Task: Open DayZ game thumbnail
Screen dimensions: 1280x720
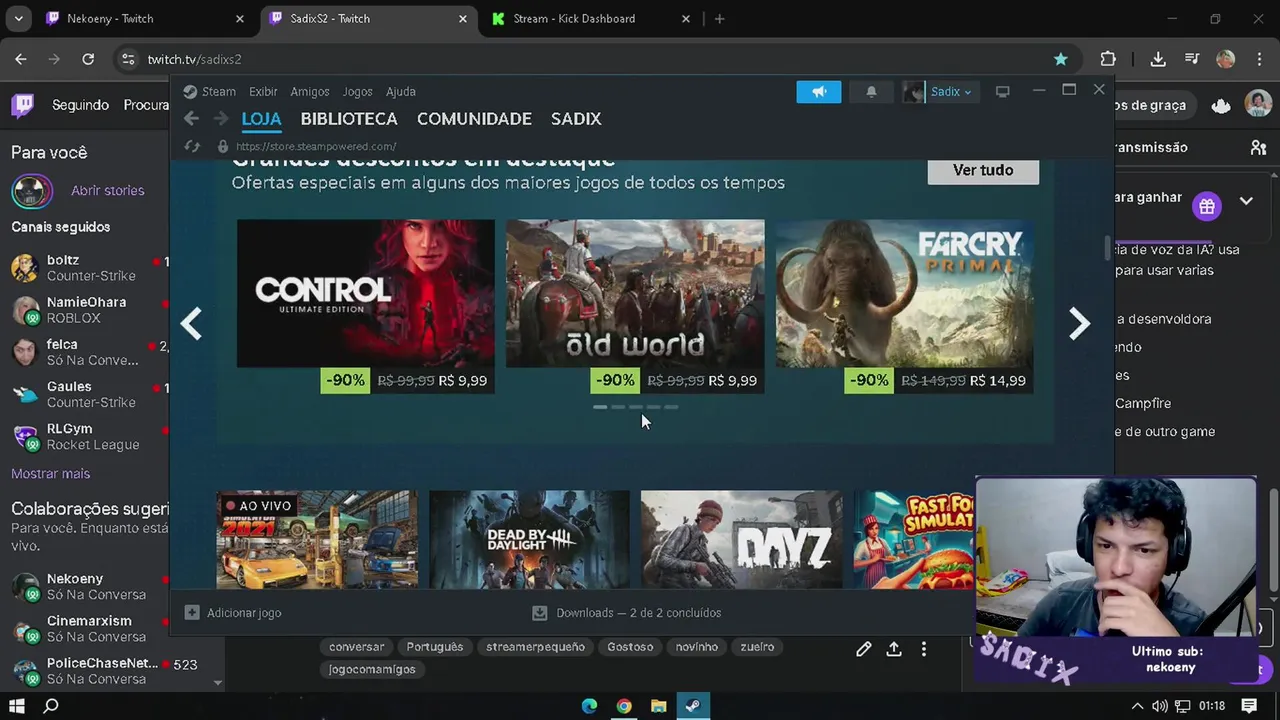Action: click(x=742, y=539)
